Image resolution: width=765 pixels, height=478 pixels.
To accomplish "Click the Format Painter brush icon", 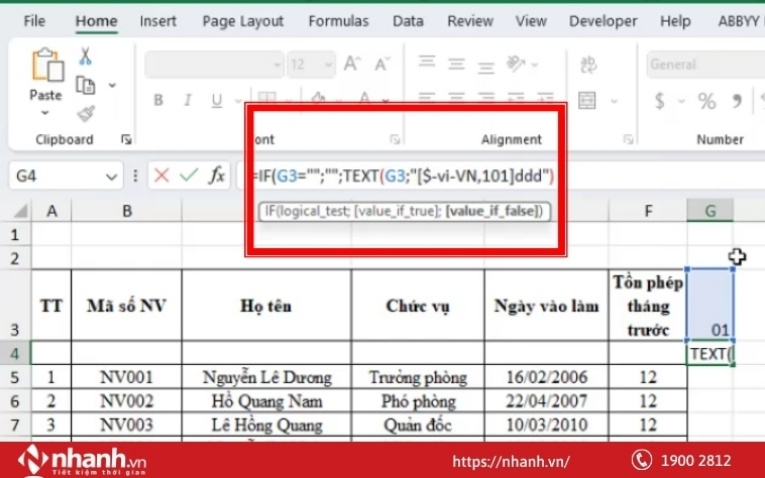I will [x=86, y=114].
